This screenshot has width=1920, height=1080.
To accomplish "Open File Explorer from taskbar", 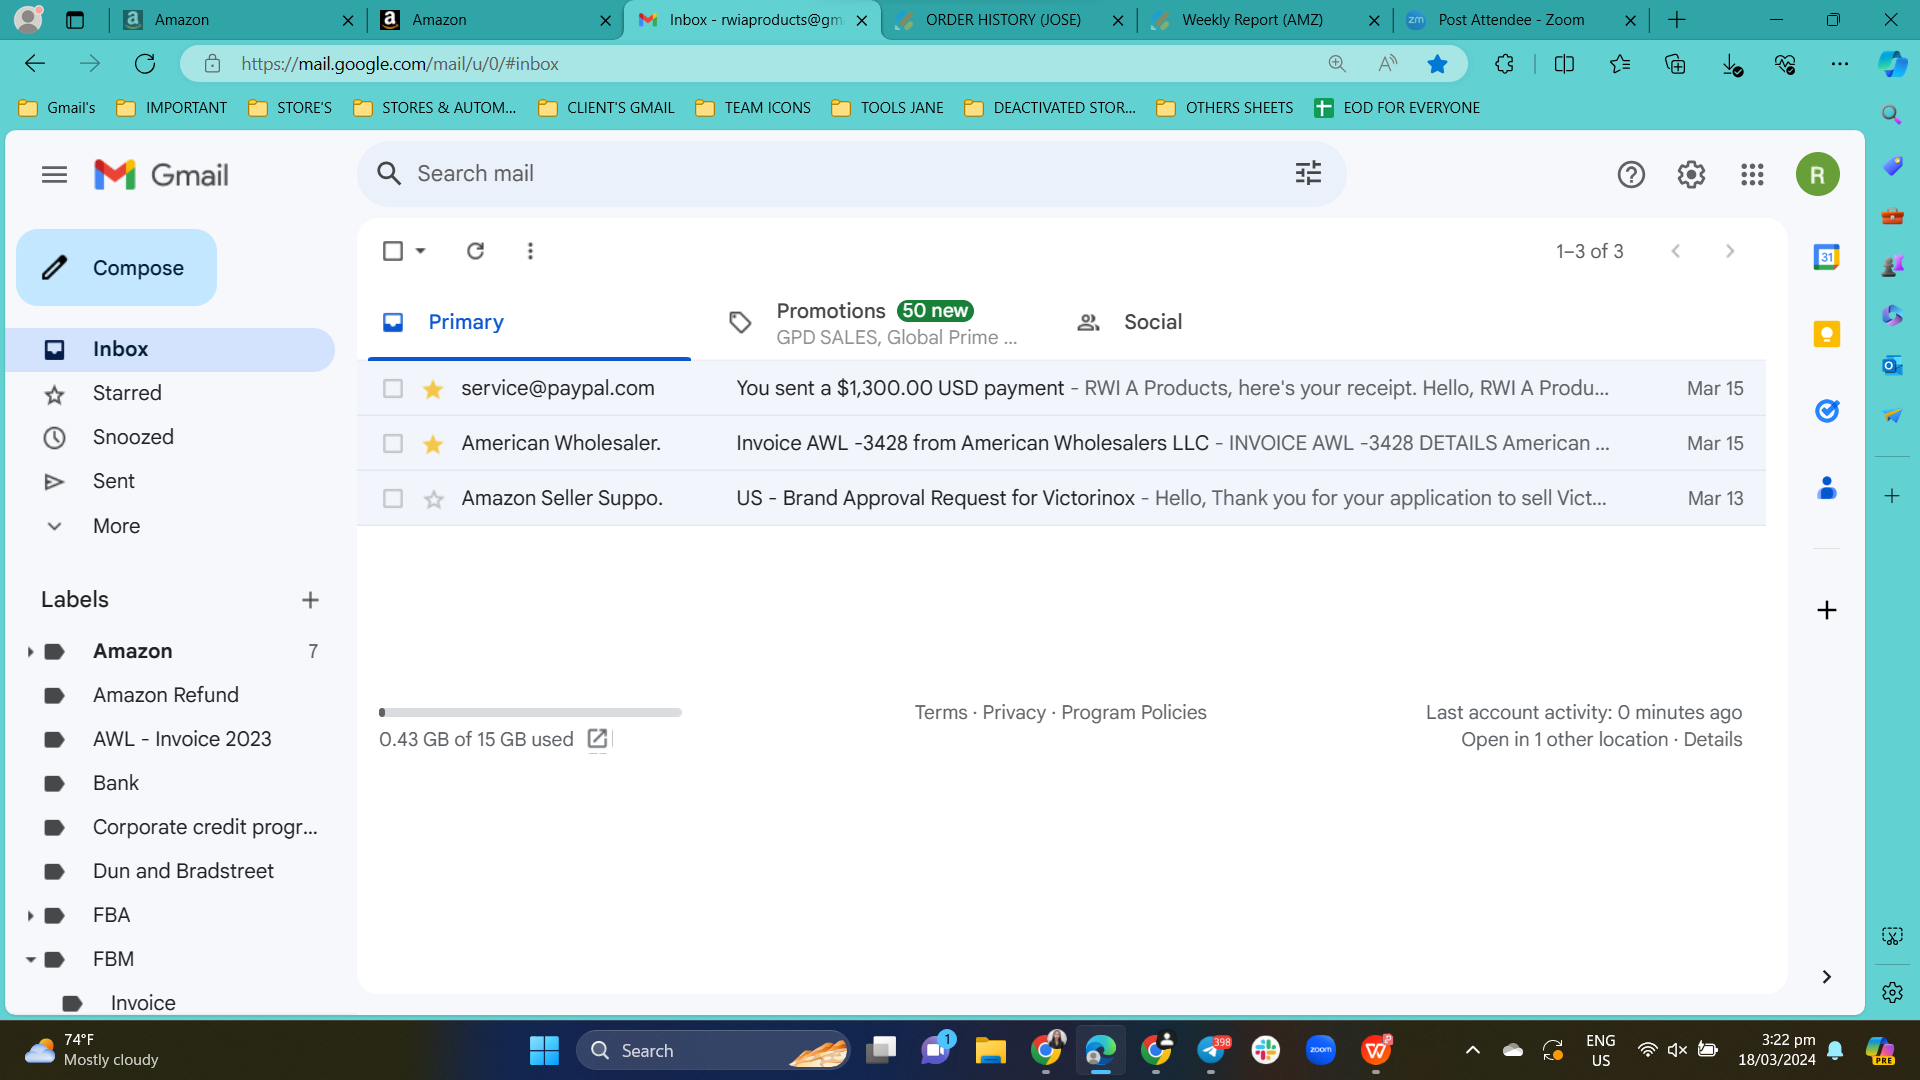I will point(991,1050).
